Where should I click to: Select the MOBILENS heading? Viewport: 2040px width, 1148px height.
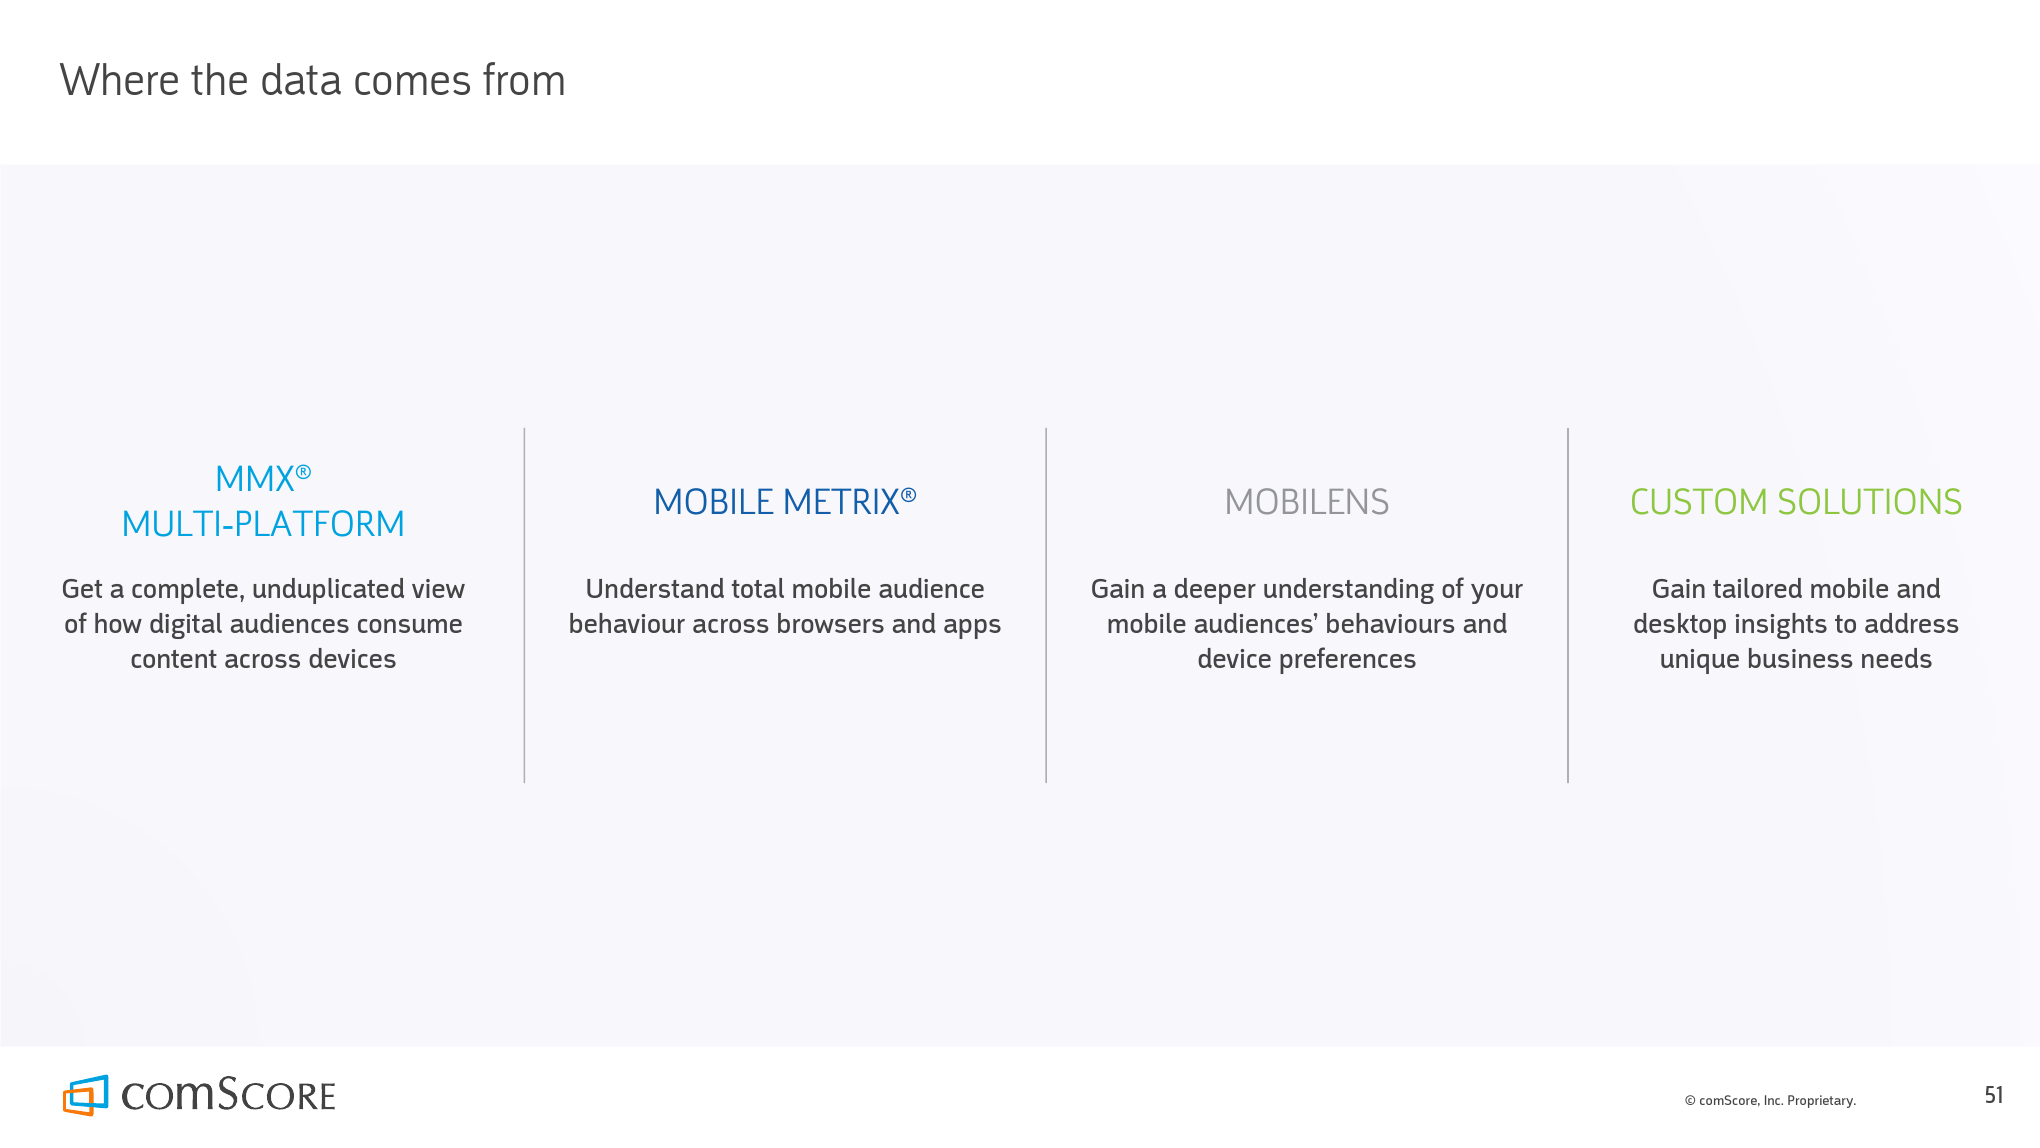pyautogui.click(x=1306, y=502)
